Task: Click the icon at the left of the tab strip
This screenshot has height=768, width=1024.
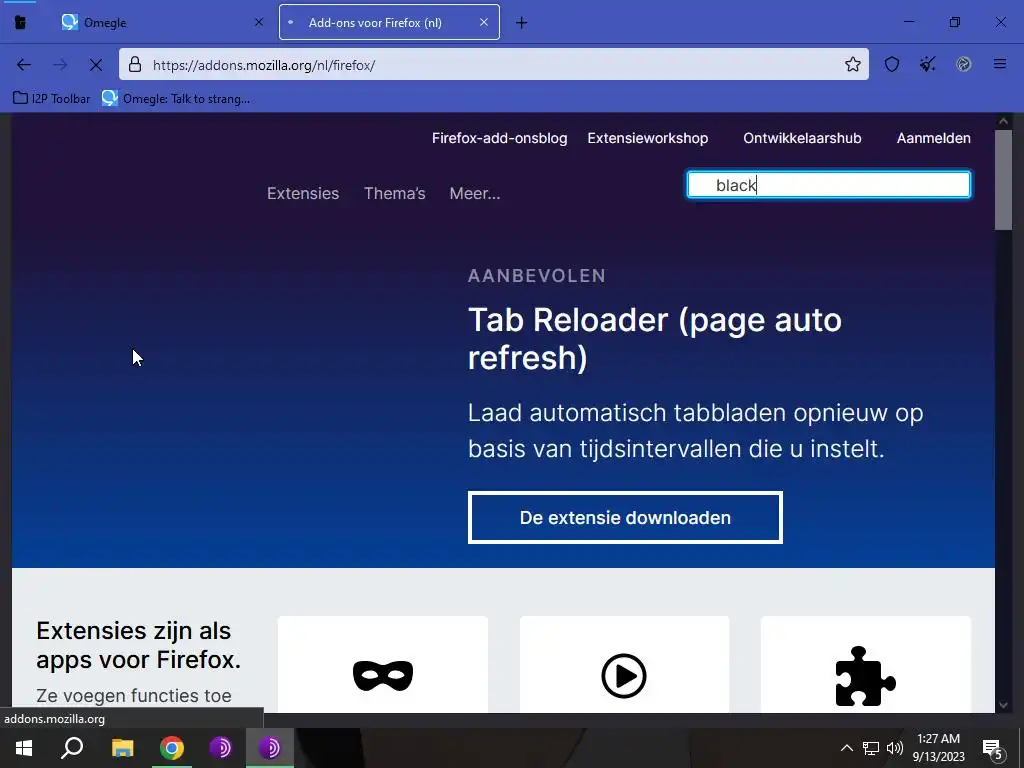Action: tap(20, 23)
